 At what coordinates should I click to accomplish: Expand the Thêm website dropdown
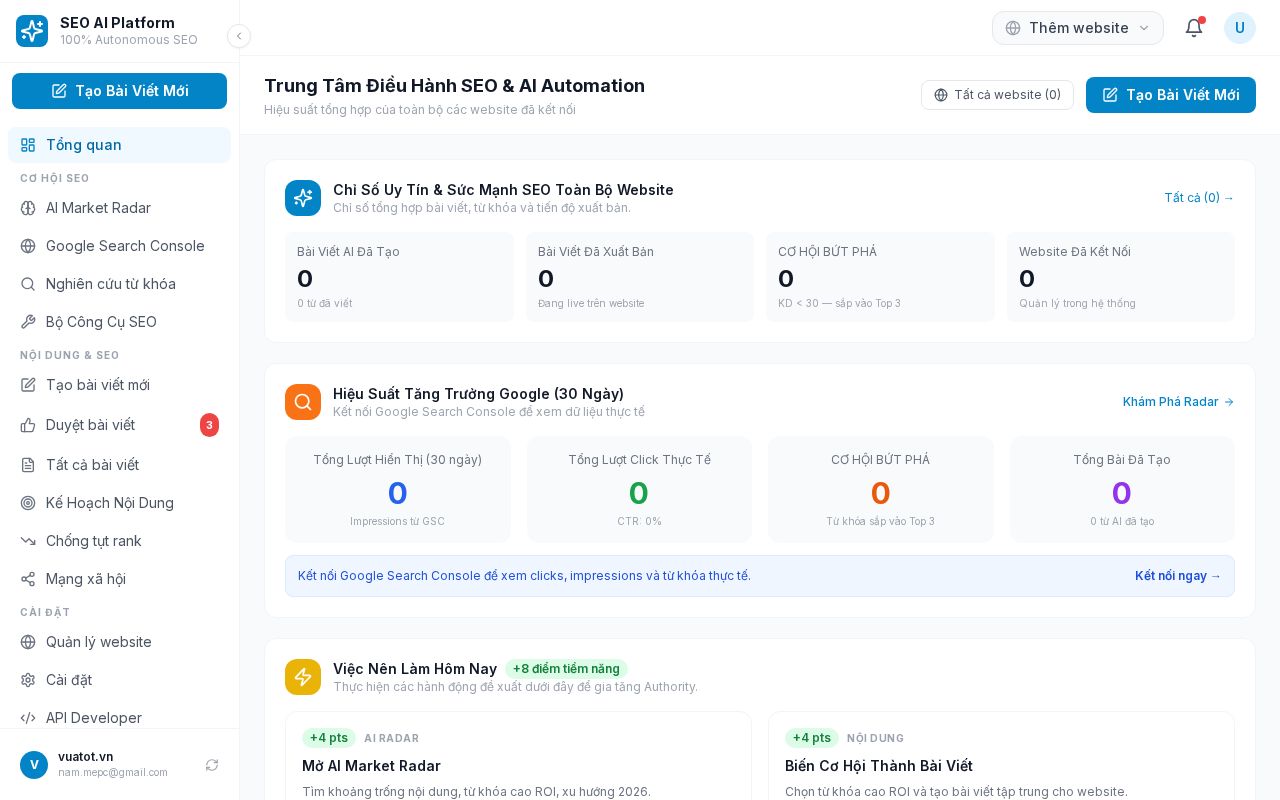click(x=1078, y=28)
